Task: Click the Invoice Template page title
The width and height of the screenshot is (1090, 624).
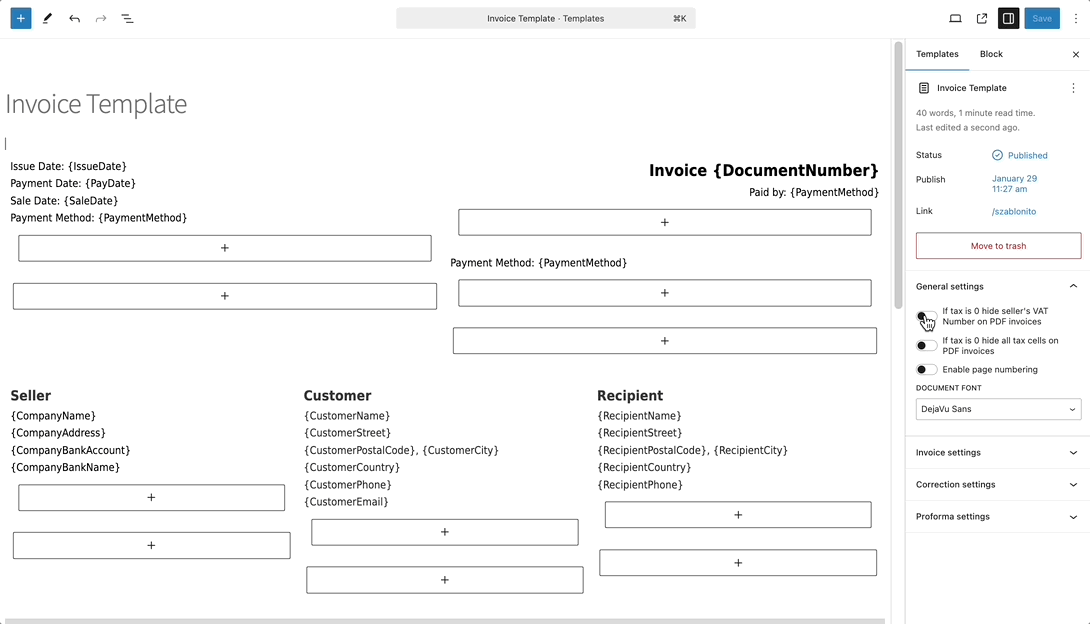Action: [x=96, y=104]
